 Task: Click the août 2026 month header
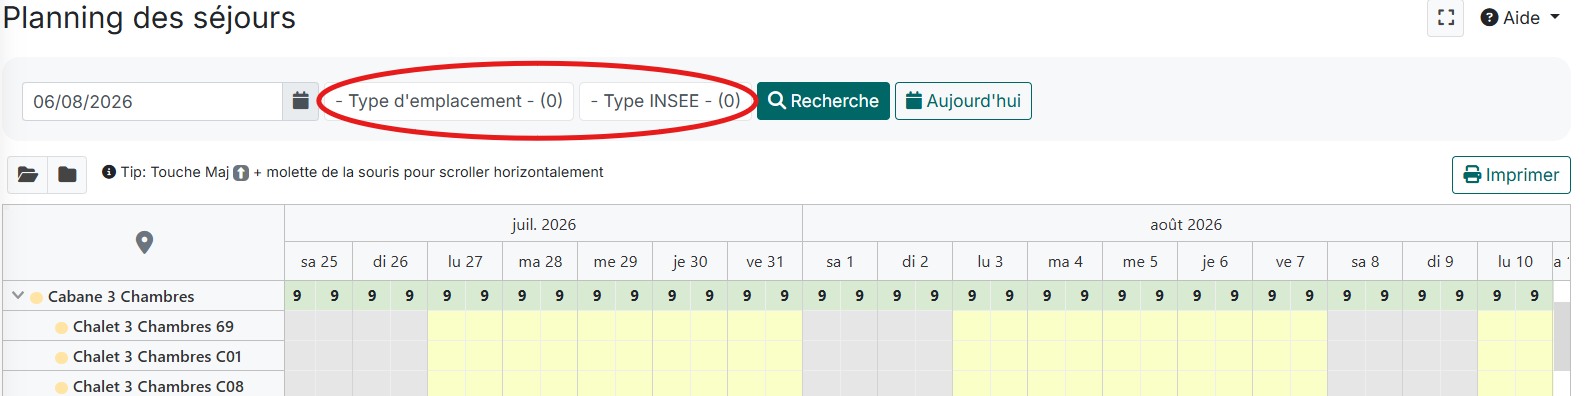click(x=1186, y=224)
